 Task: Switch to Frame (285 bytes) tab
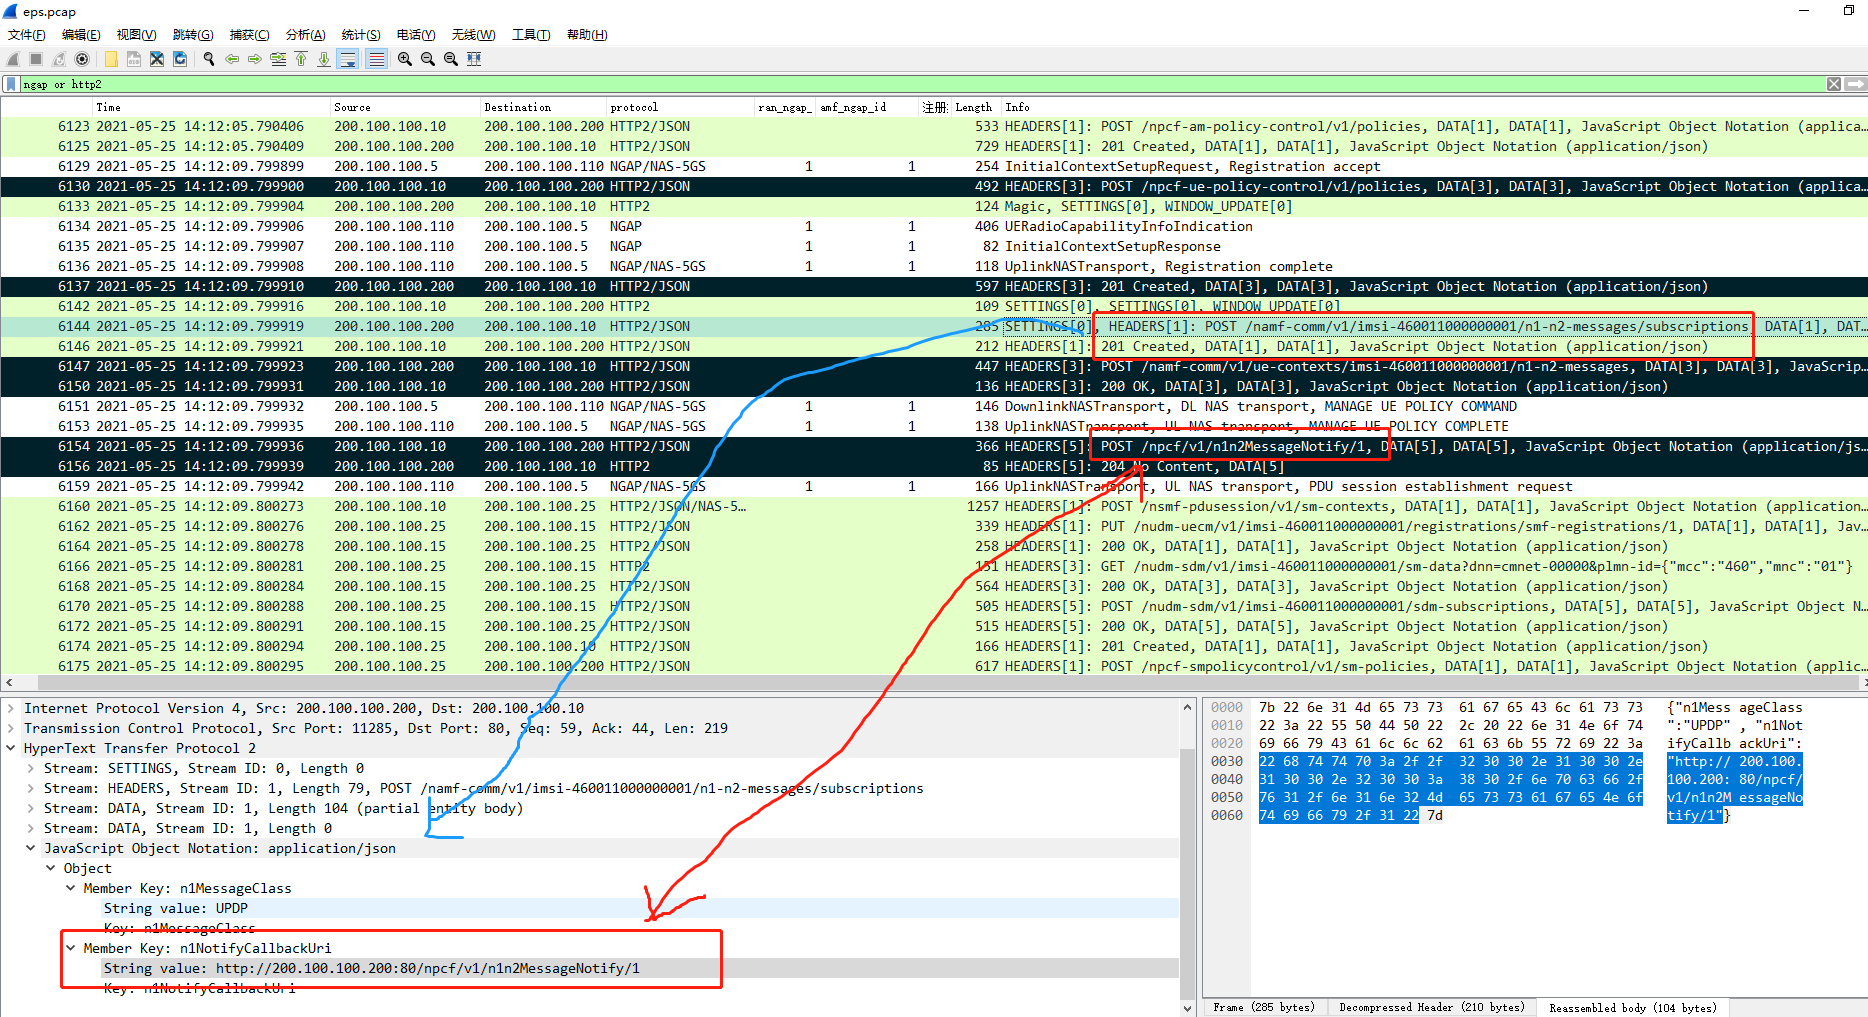click(1264, 1007)
